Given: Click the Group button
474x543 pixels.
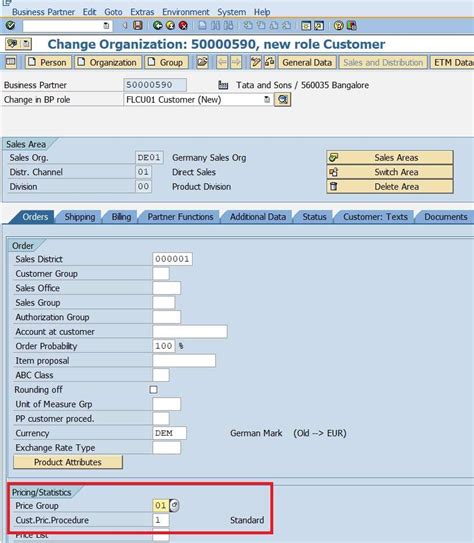Looking at the screenshot, I should [x=166, y=62].
